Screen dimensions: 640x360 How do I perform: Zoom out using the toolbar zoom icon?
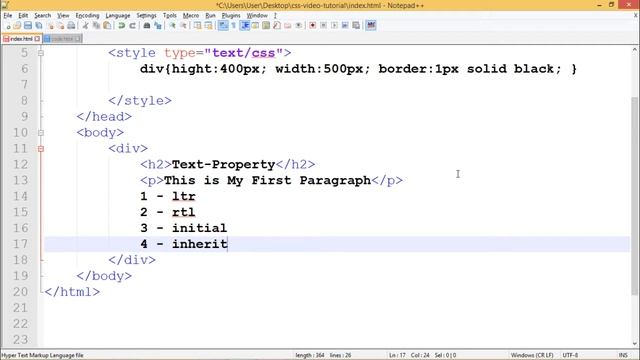click(183, 25)
